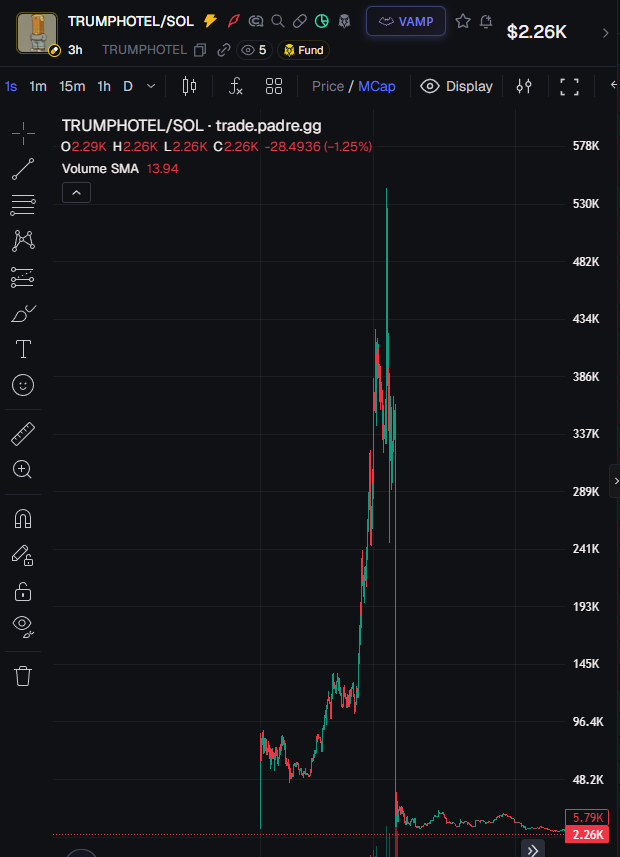620x857 pixels.
Task: Select the 1m timeframe
Action: [x=38, y=86]
